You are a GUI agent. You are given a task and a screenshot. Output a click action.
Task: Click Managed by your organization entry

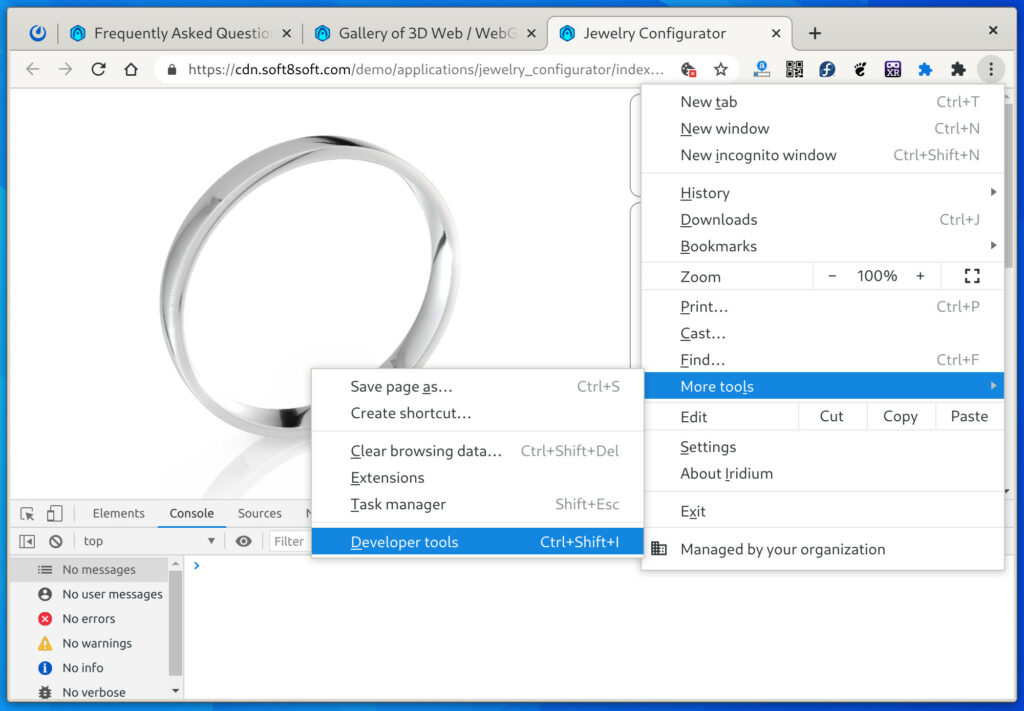[823, 549]
